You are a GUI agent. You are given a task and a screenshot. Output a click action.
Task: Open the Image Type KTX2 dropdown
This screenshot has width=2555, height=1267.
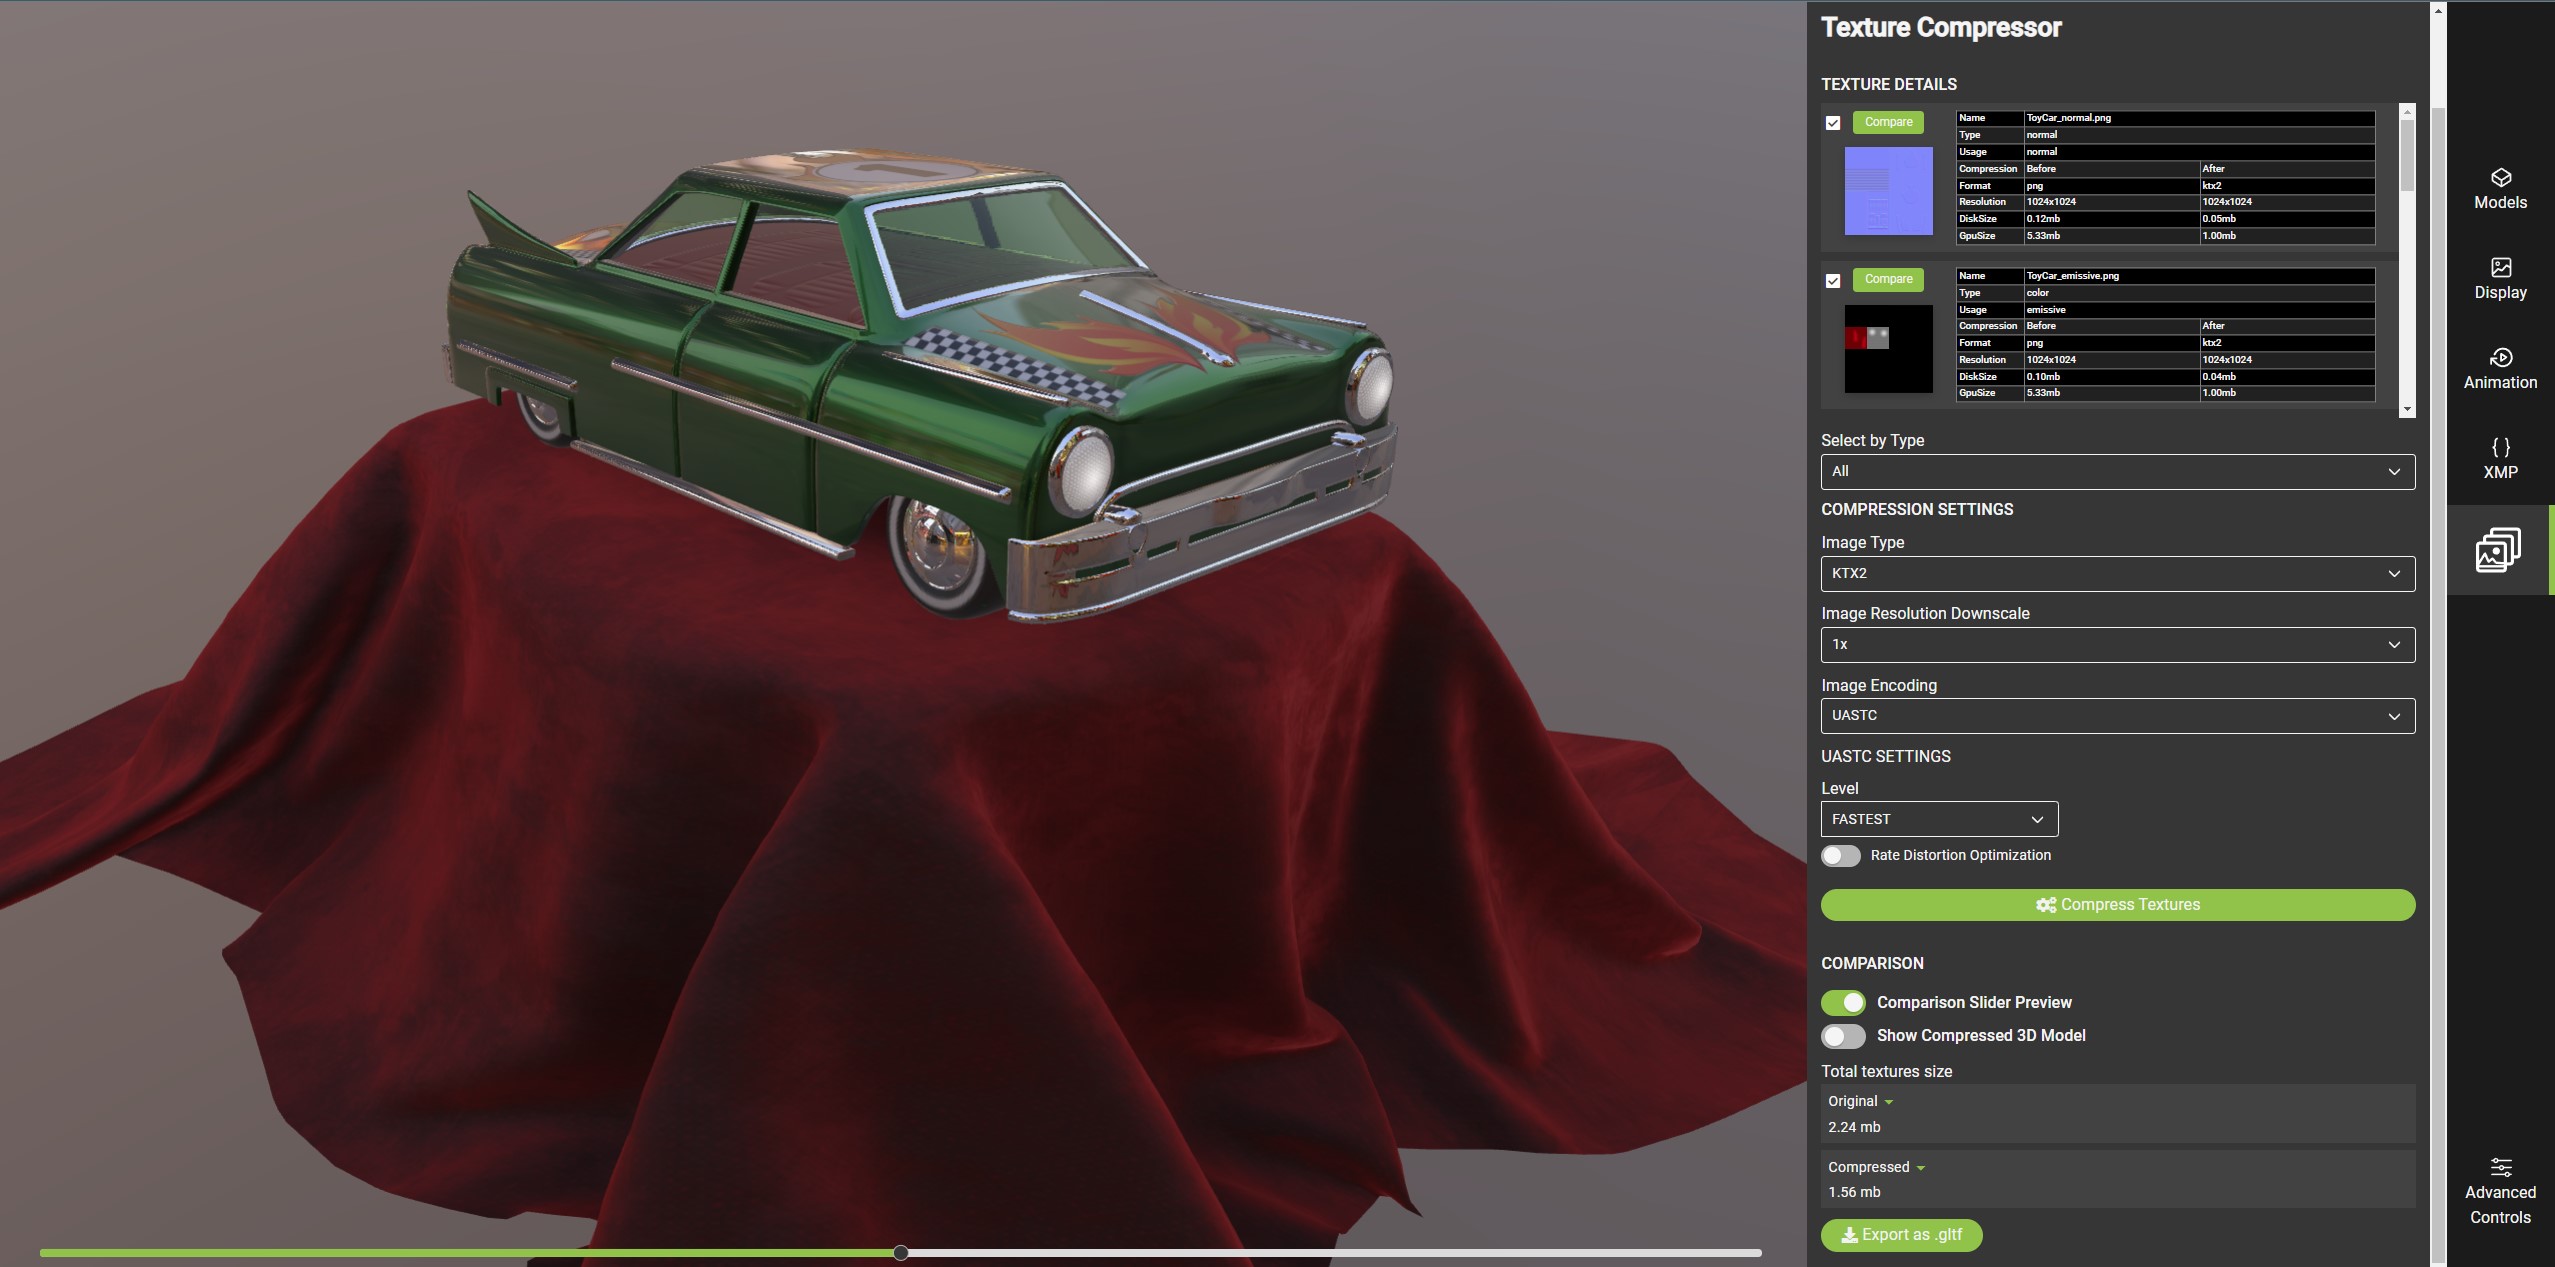point(2117,574)
